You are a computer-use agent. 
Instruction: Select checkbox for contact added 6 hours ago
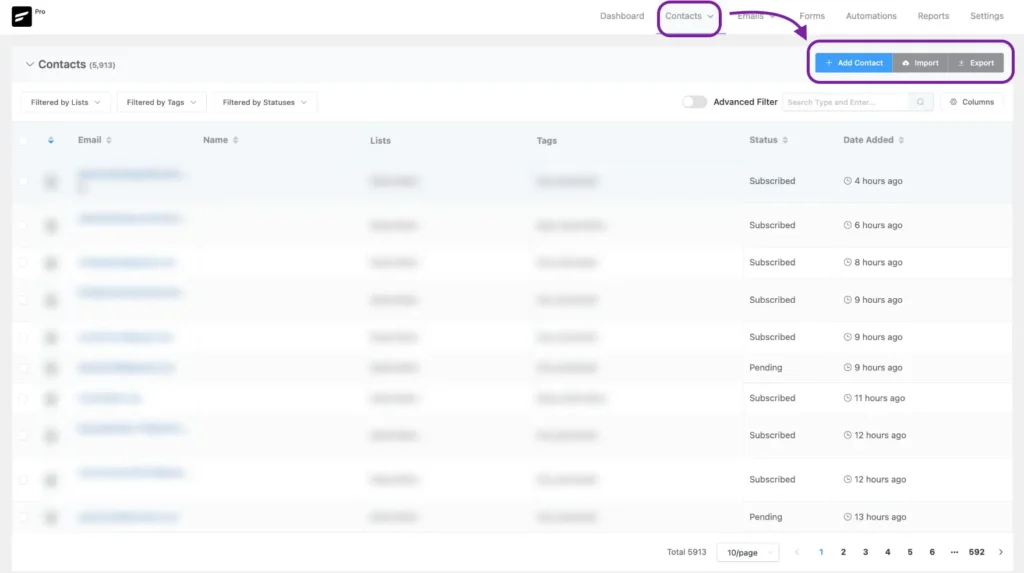(x=23, y=225)
